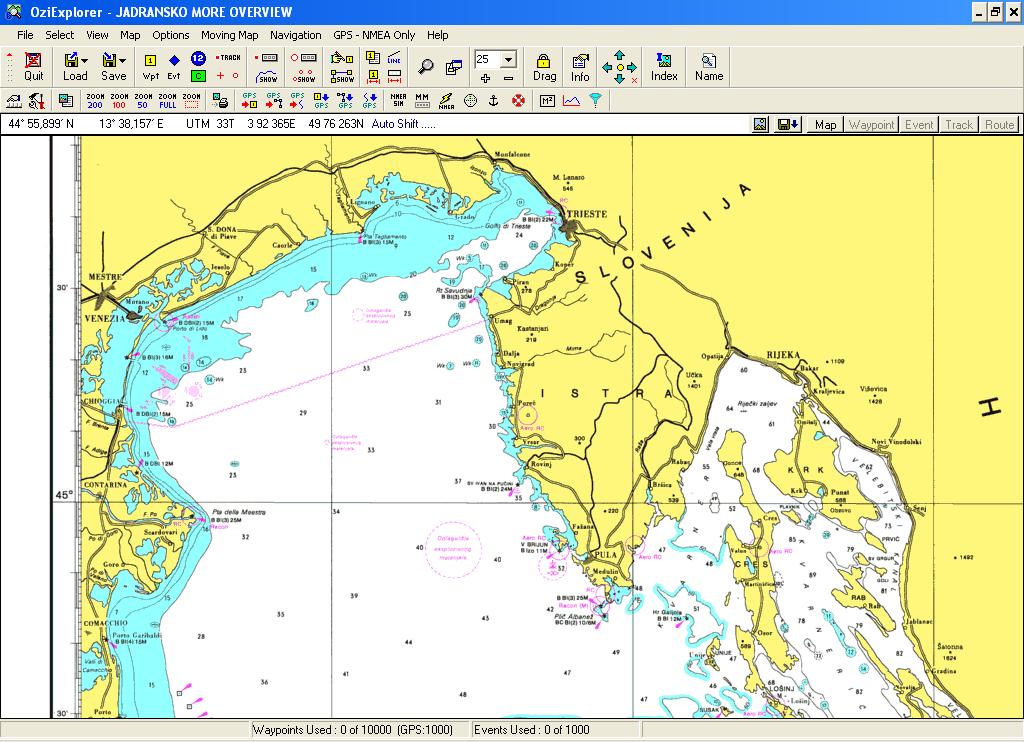The height and width of the screenshot is (742, 1024).
Task: Expand the Load dropdown arrow
Action: 85,60
